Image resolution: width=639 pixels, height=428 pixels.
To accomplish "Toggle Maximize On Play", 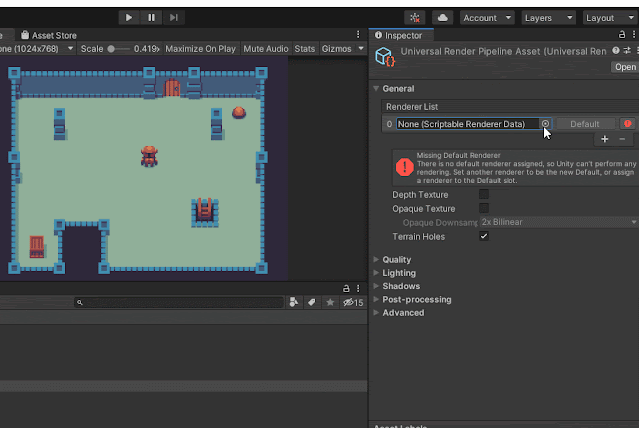I will coord(201,49).
